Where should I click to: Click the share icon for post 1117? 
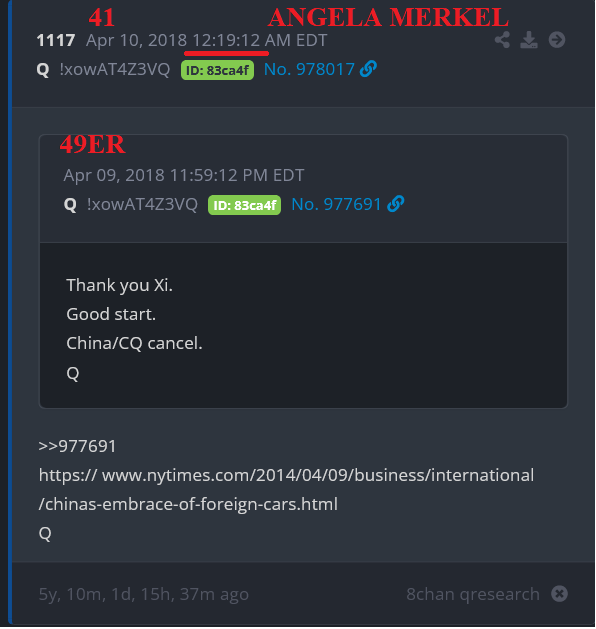point(502,40)
